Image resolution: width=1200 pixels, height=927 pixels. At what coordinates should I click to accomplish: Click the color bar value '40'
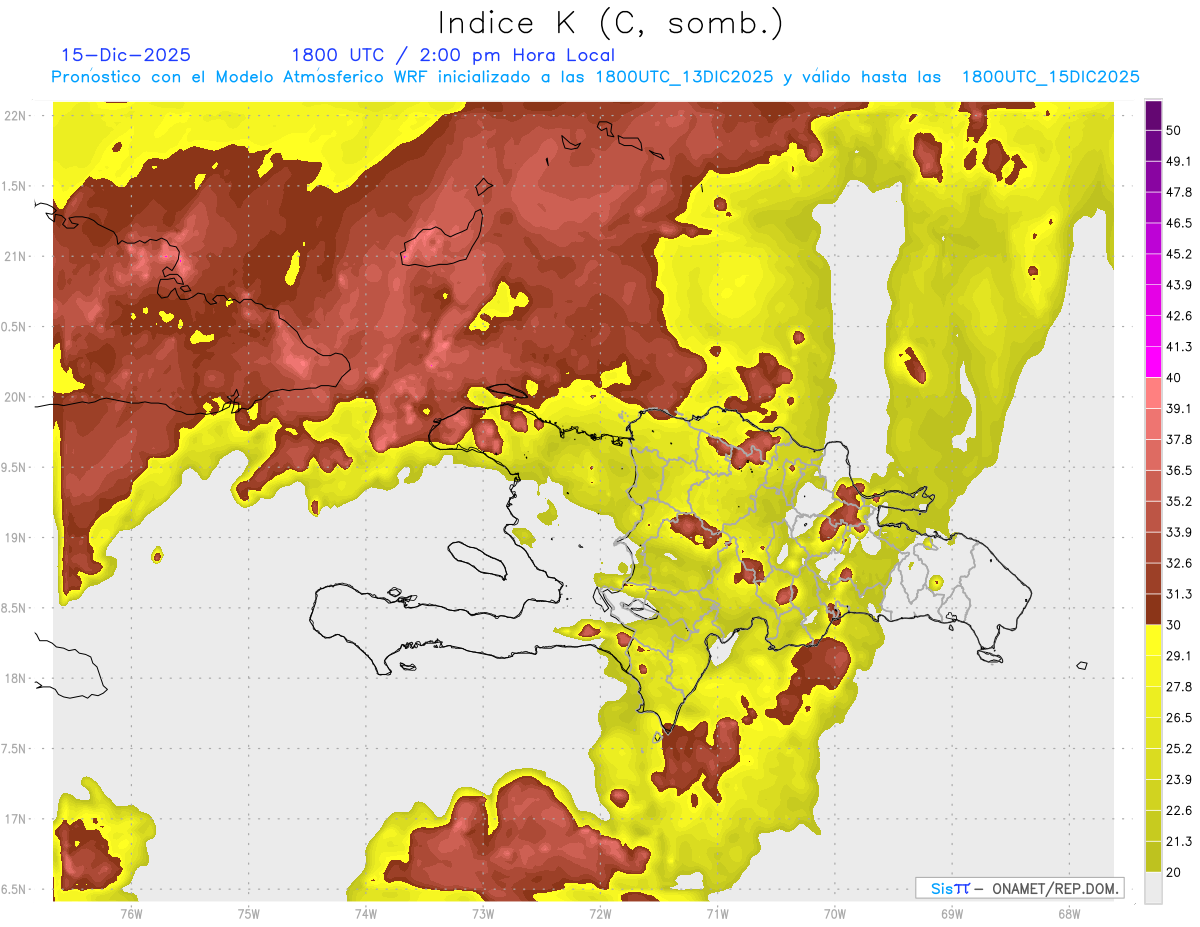click(1174, 378)
